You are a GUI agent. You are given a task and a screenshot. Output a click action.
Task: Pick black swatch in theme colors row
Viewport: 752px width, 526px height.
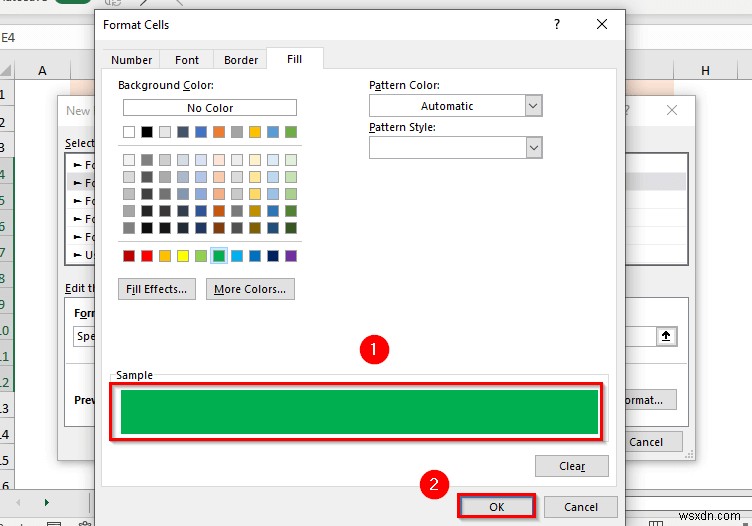tap(147, 131)
